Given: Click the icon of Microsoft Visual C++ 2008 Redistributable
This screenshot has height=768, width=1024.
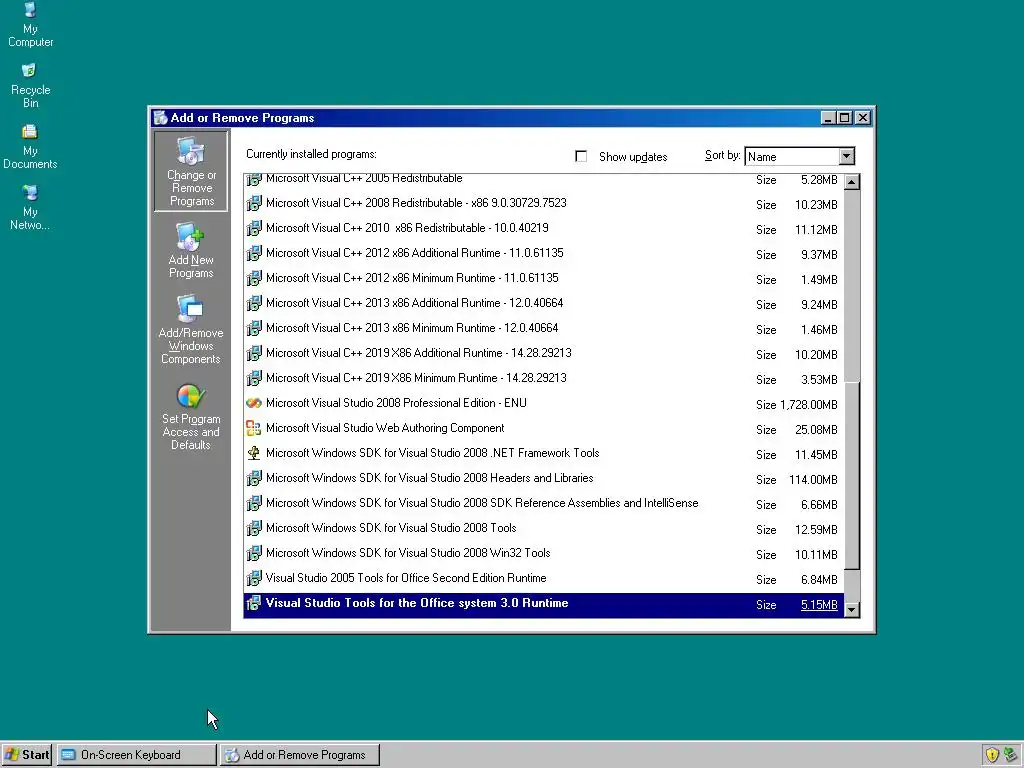Looking at the screenshot, I should [254, 204].
